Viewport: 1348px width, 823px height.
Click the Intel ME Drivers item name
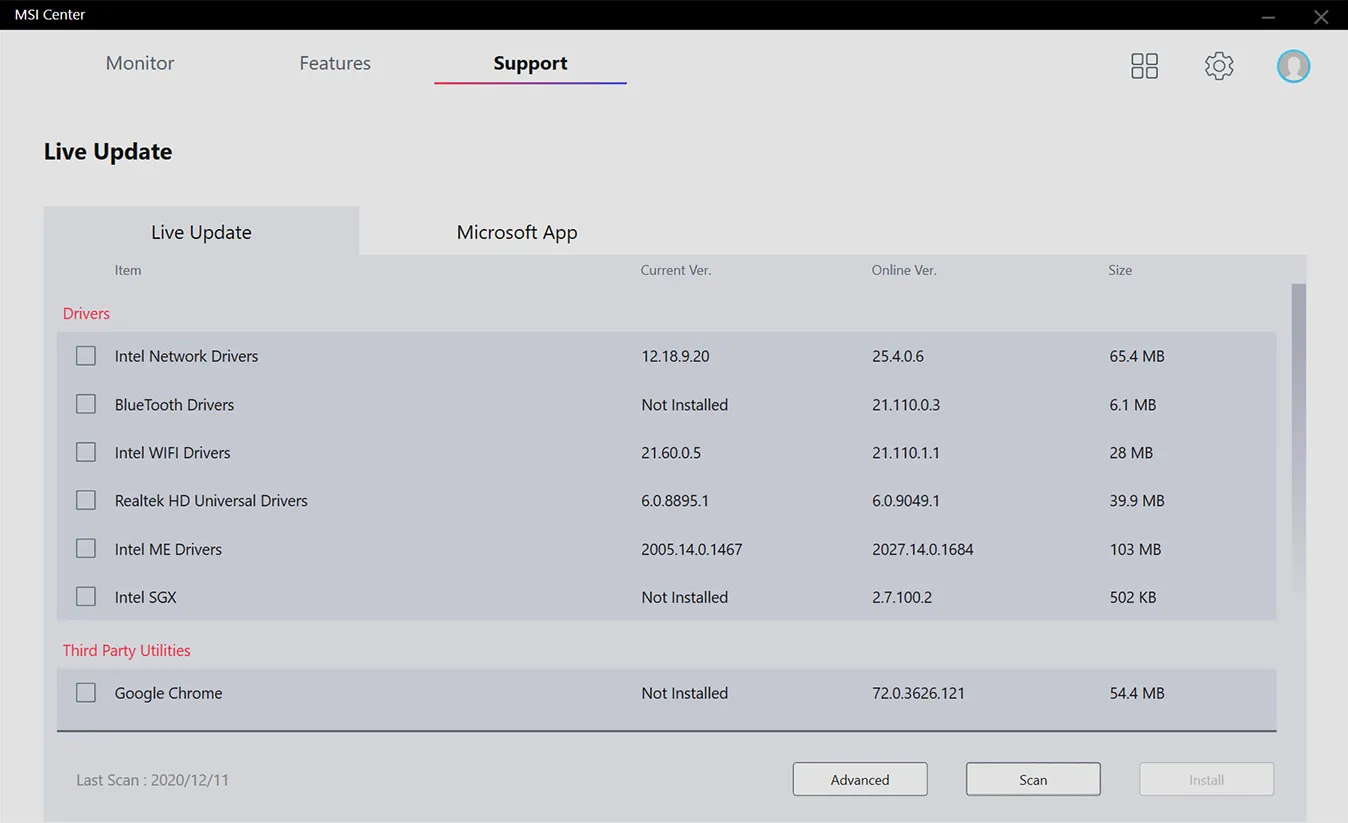[168, 549]
